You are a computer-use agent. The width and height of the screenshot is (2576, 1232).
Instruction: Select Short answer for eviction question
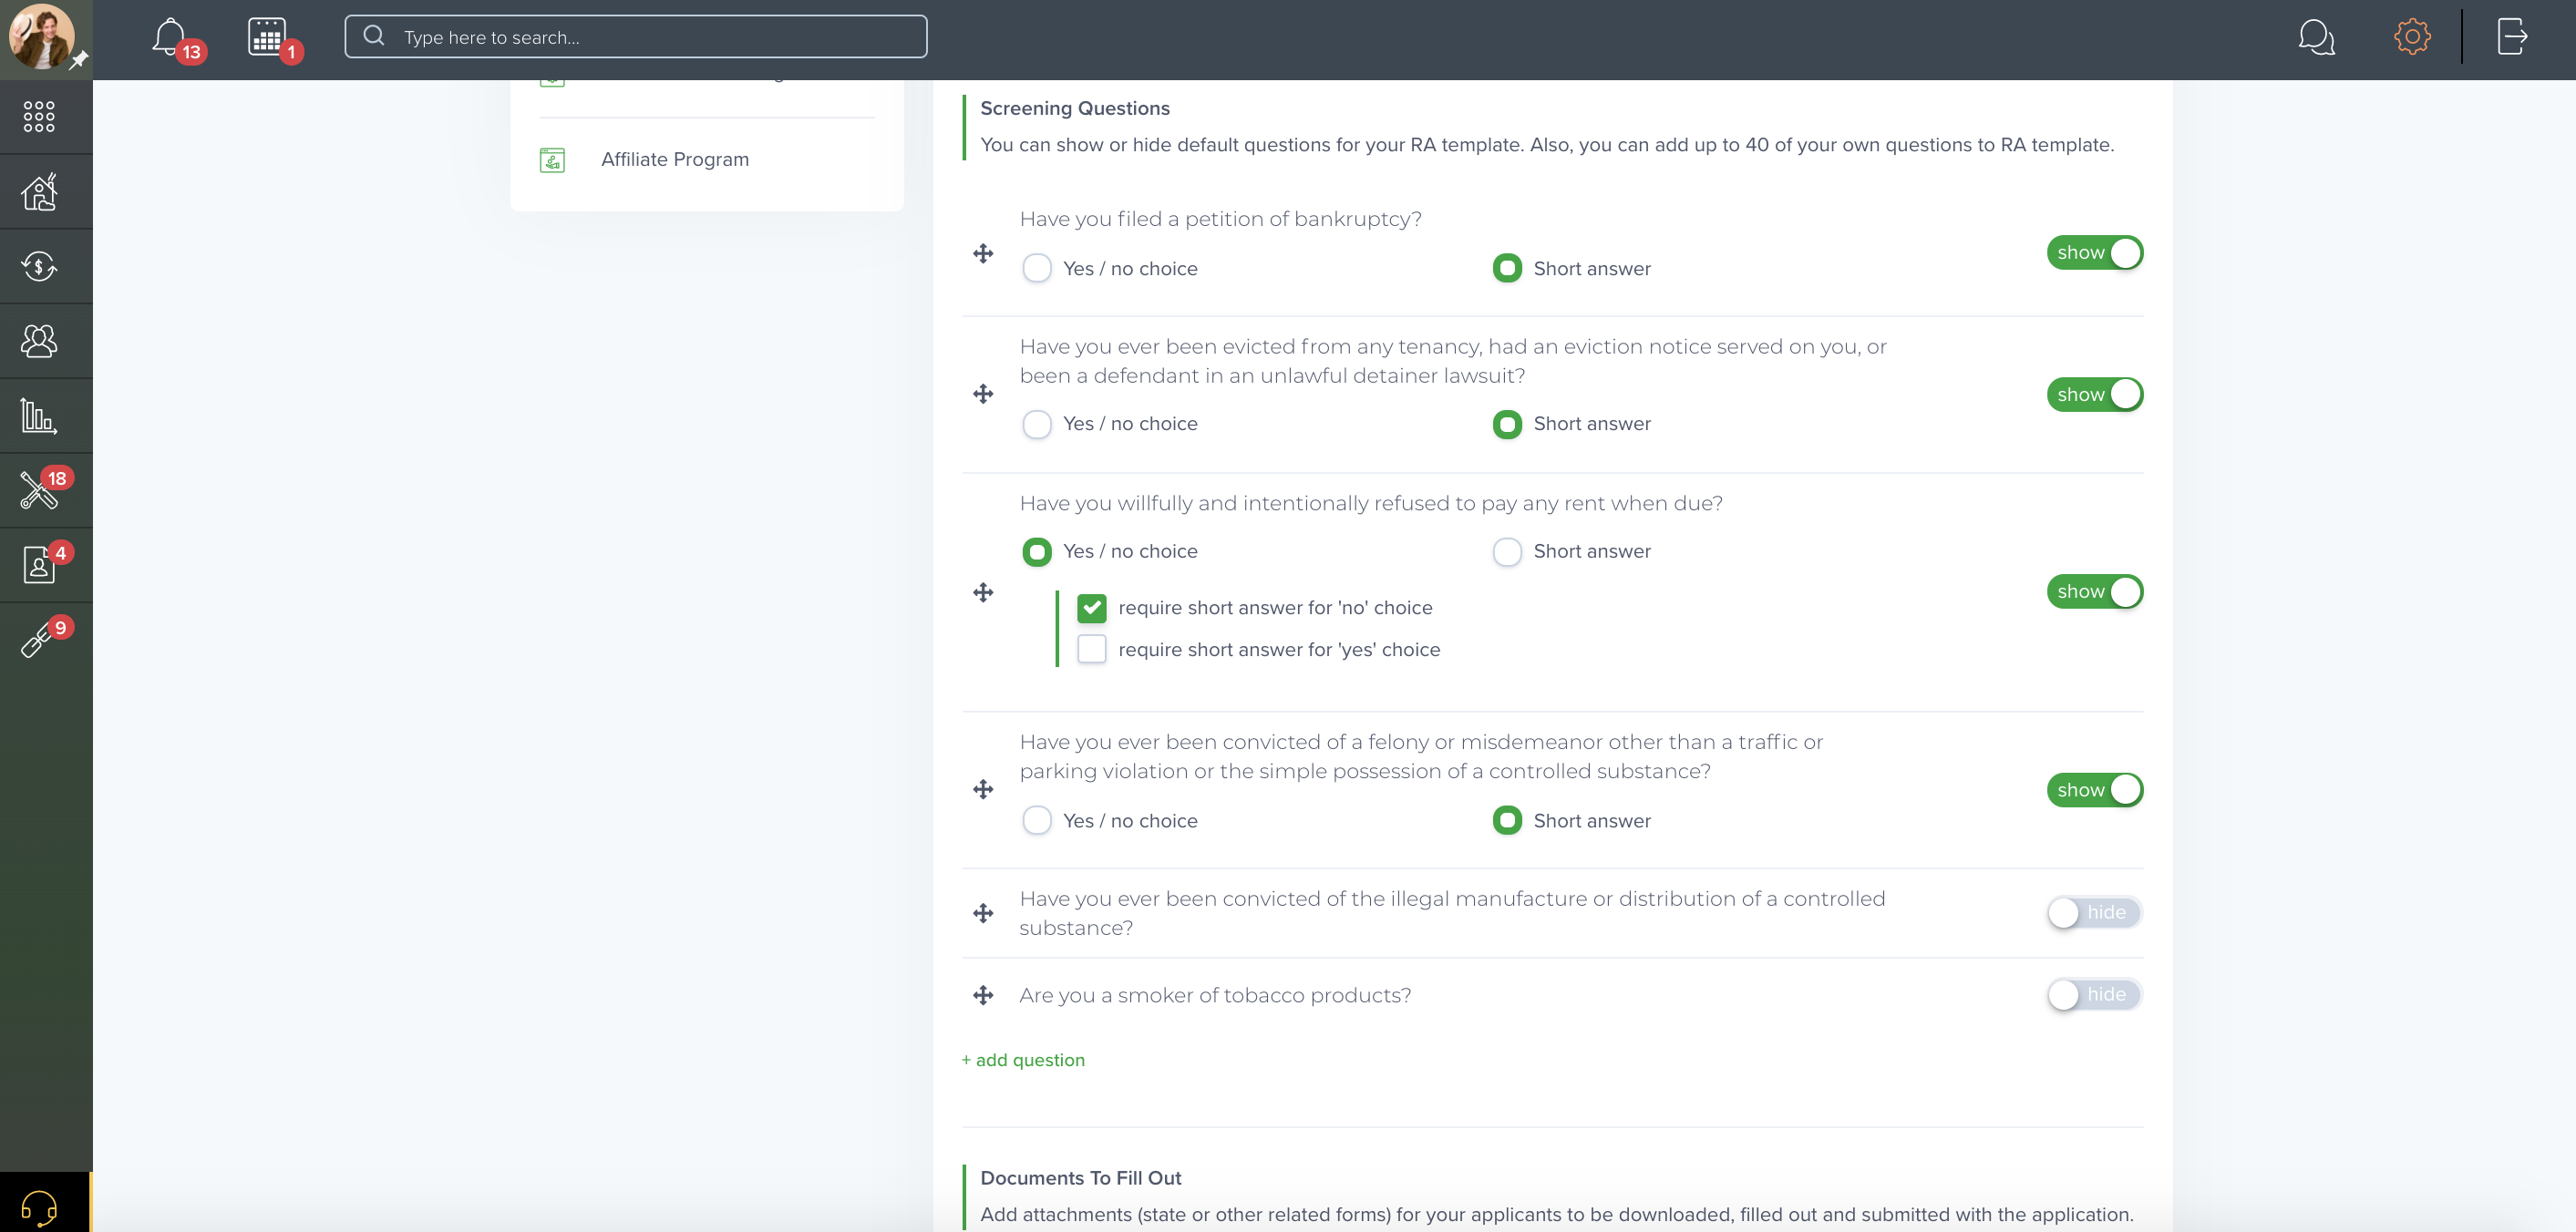[x=1507, y=424]
